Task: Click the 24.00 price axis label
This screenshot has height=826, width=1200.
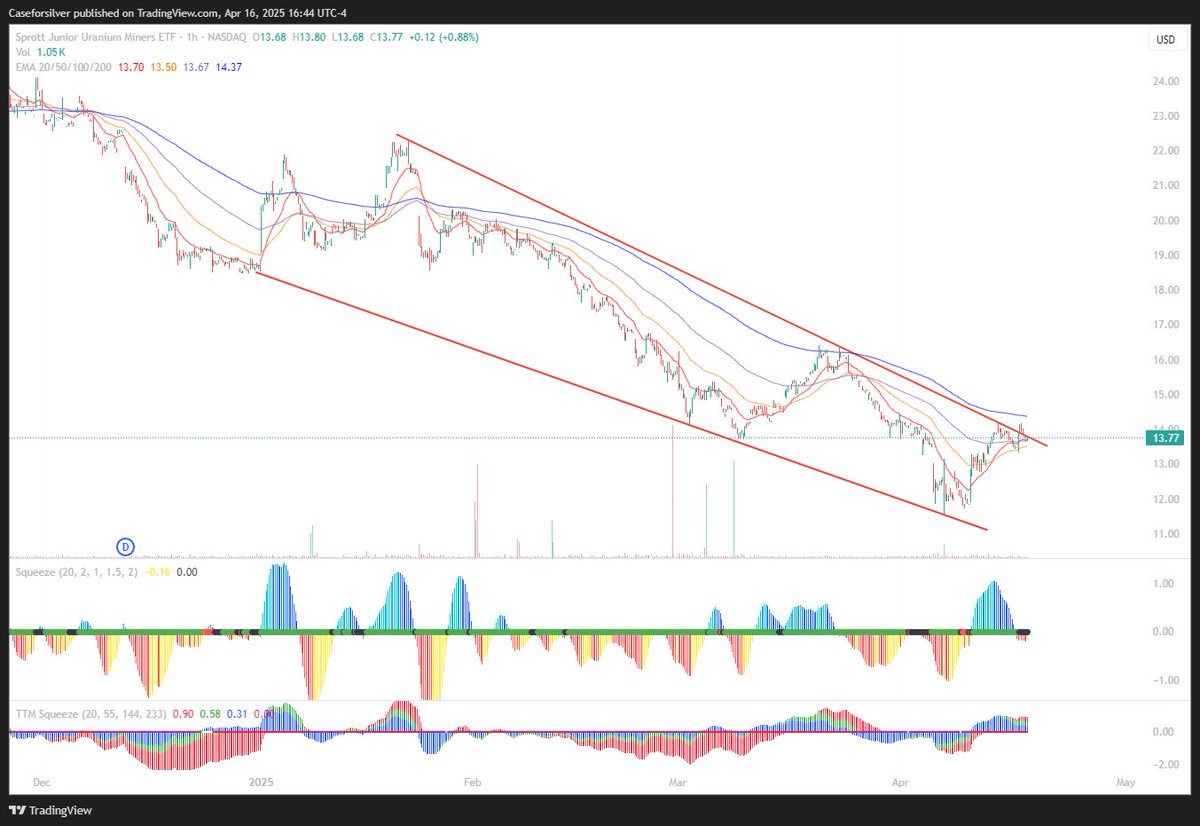Action: [1165, 82]
